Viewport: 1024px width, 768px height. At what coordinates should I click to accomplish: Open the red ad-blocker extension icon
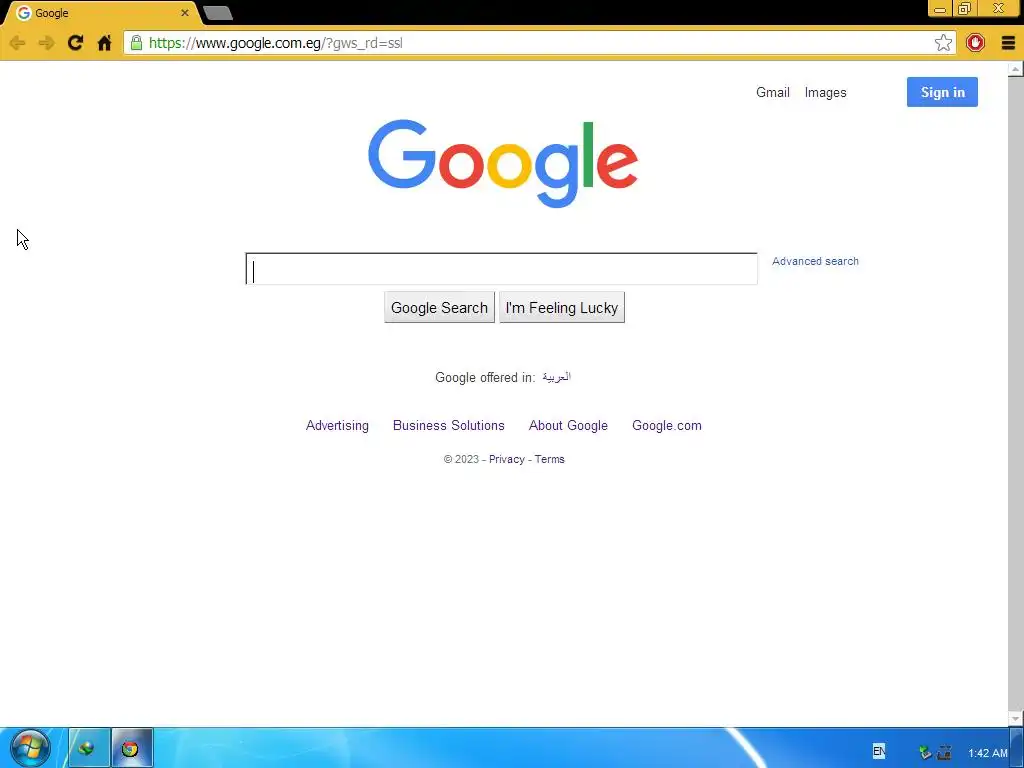point(975,43)
